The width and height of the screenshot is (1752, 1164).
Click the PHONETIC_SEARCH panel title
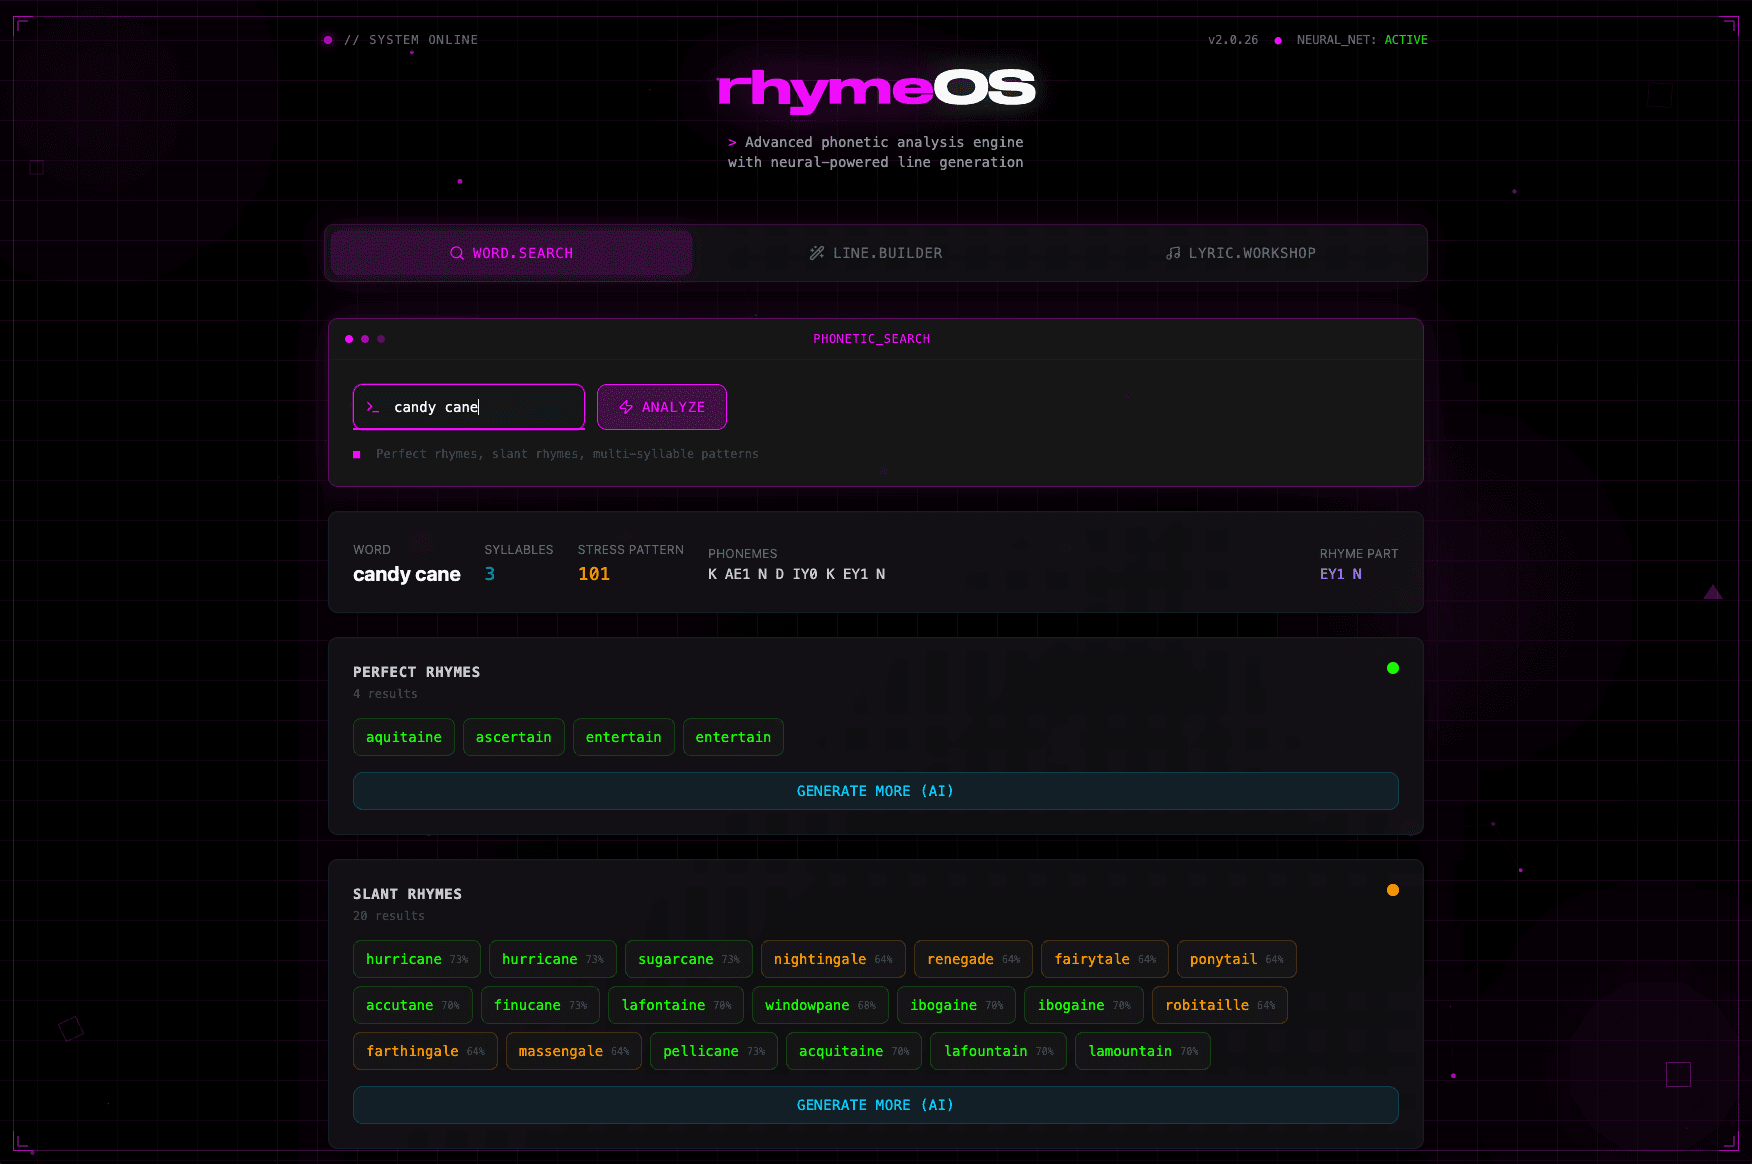click(872, 339)
